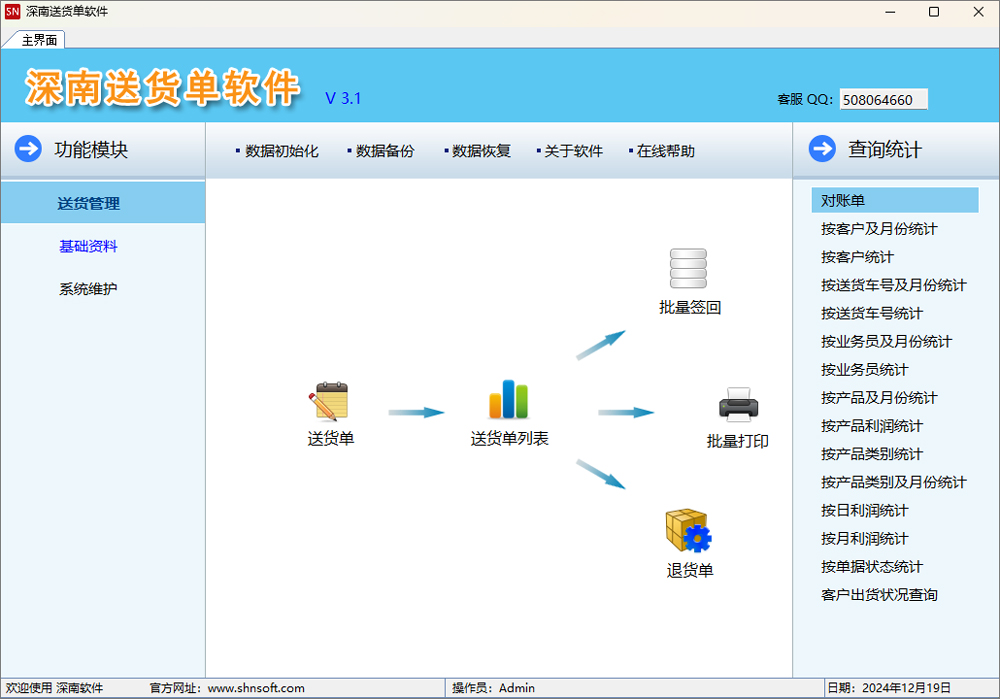The width and height of the screenshot is (1000, 699).
Task: Click the 功能模块 header text
Action: click(x=91, y=149)
